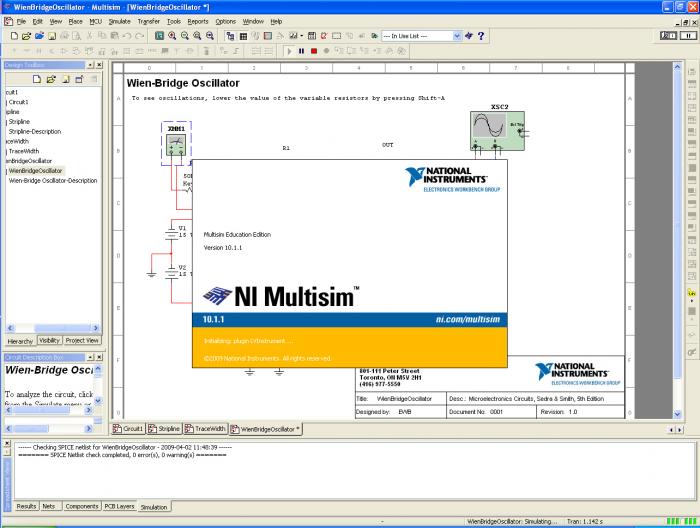Select WienBridgeOscillator in Design Toolbox tree
Screen dimensions: 700x528
[x=35, y=170]
